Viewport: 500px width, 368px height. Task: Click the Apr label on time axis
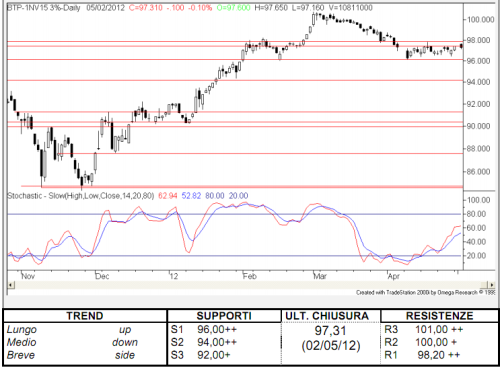click(394, 276)
